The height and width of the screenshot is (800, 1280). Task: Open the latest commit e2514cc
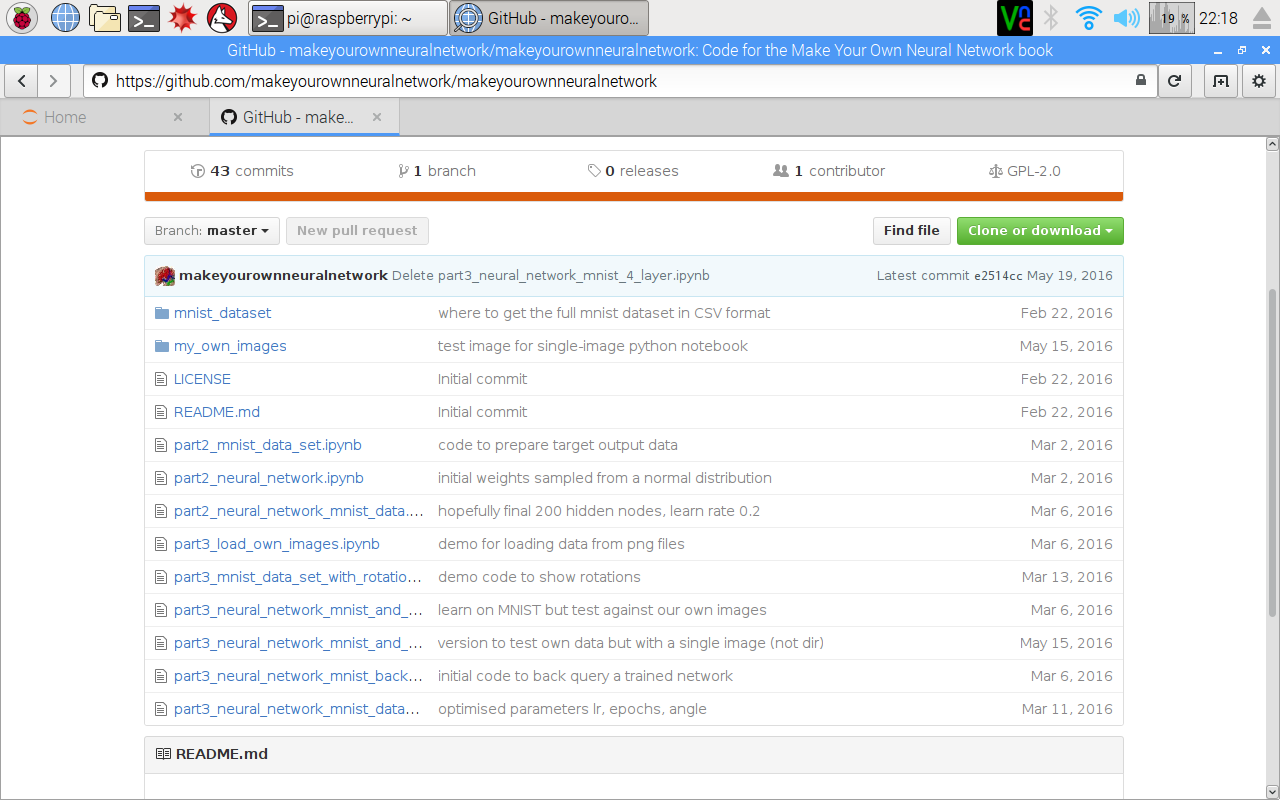click(998, 276)
